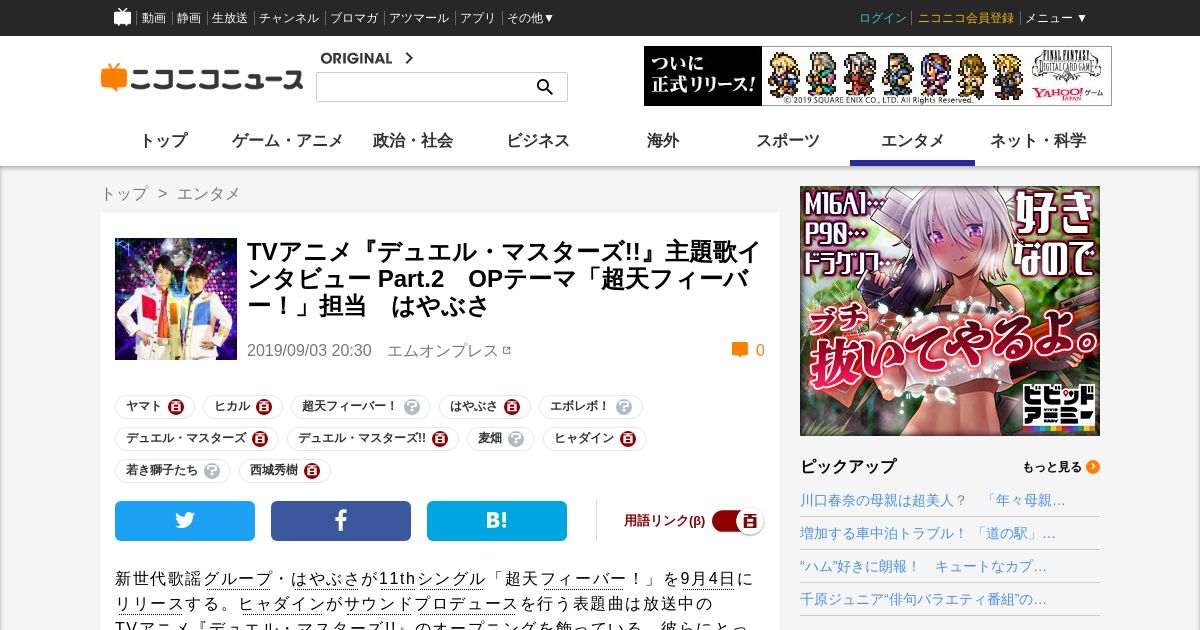Open pickup article "ハム"好きに朗報！
This screenshot has height=630, width=1200.
point(924,566)
